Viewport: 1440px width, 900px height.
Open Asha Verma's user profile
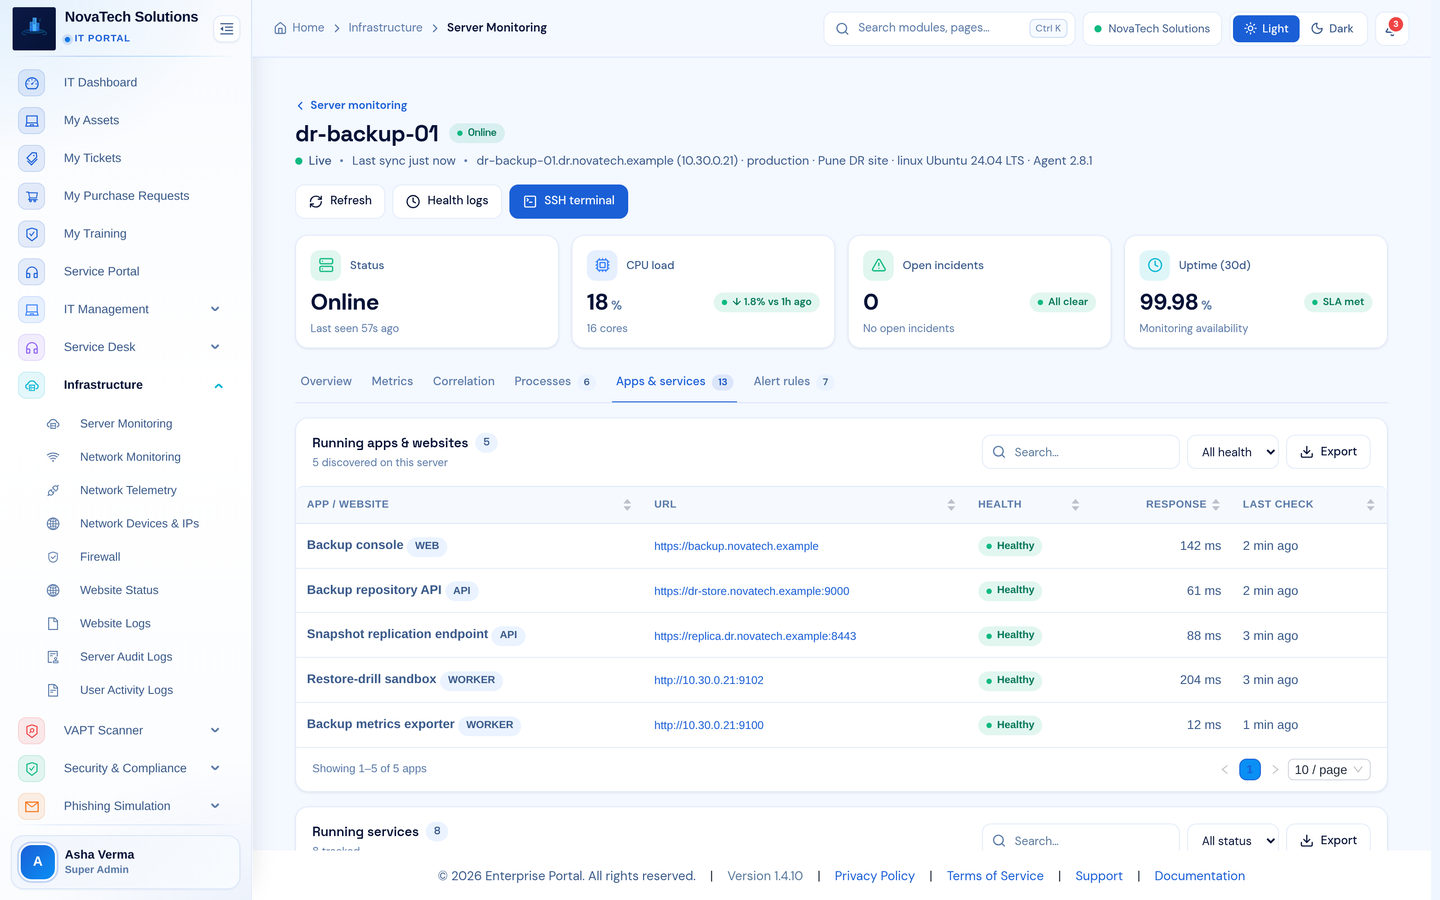[126, 862]
